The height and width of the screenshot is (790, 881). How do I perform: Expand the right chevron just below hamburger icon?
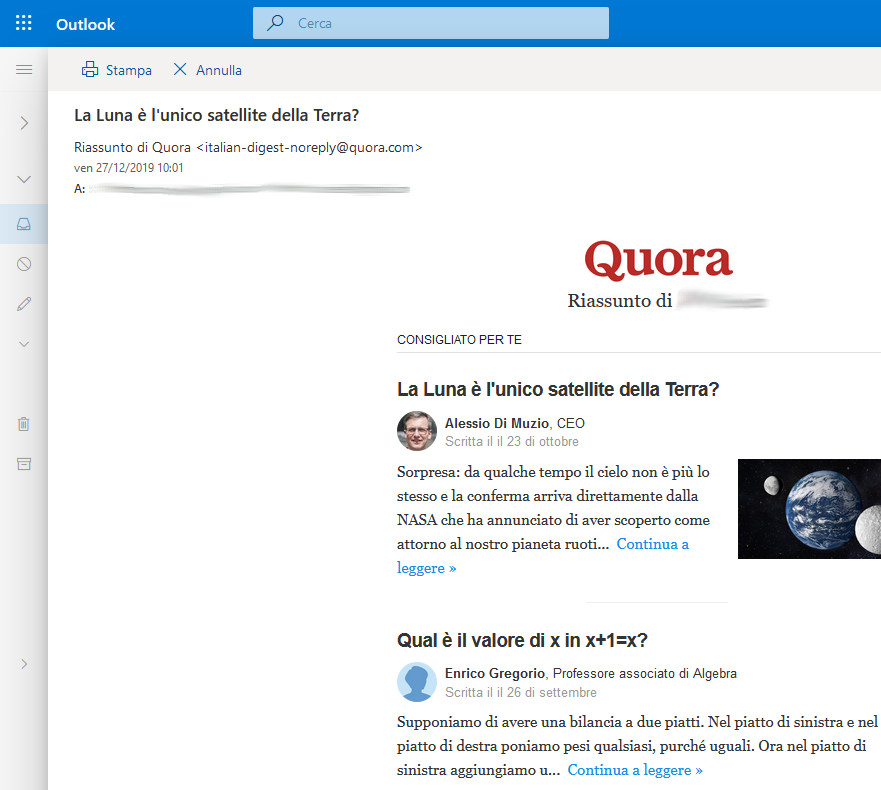pyautogui.click(x=24, y=123)
